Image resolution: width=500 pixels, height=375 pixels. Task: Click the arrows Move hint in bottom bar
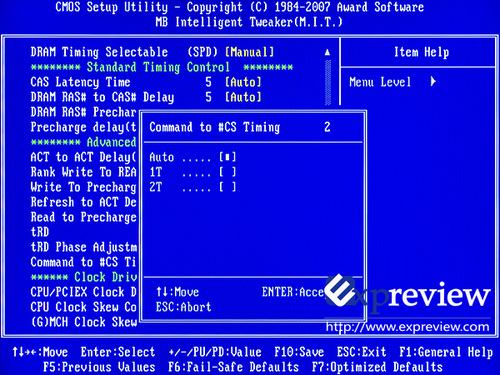[x=40, y=352]
